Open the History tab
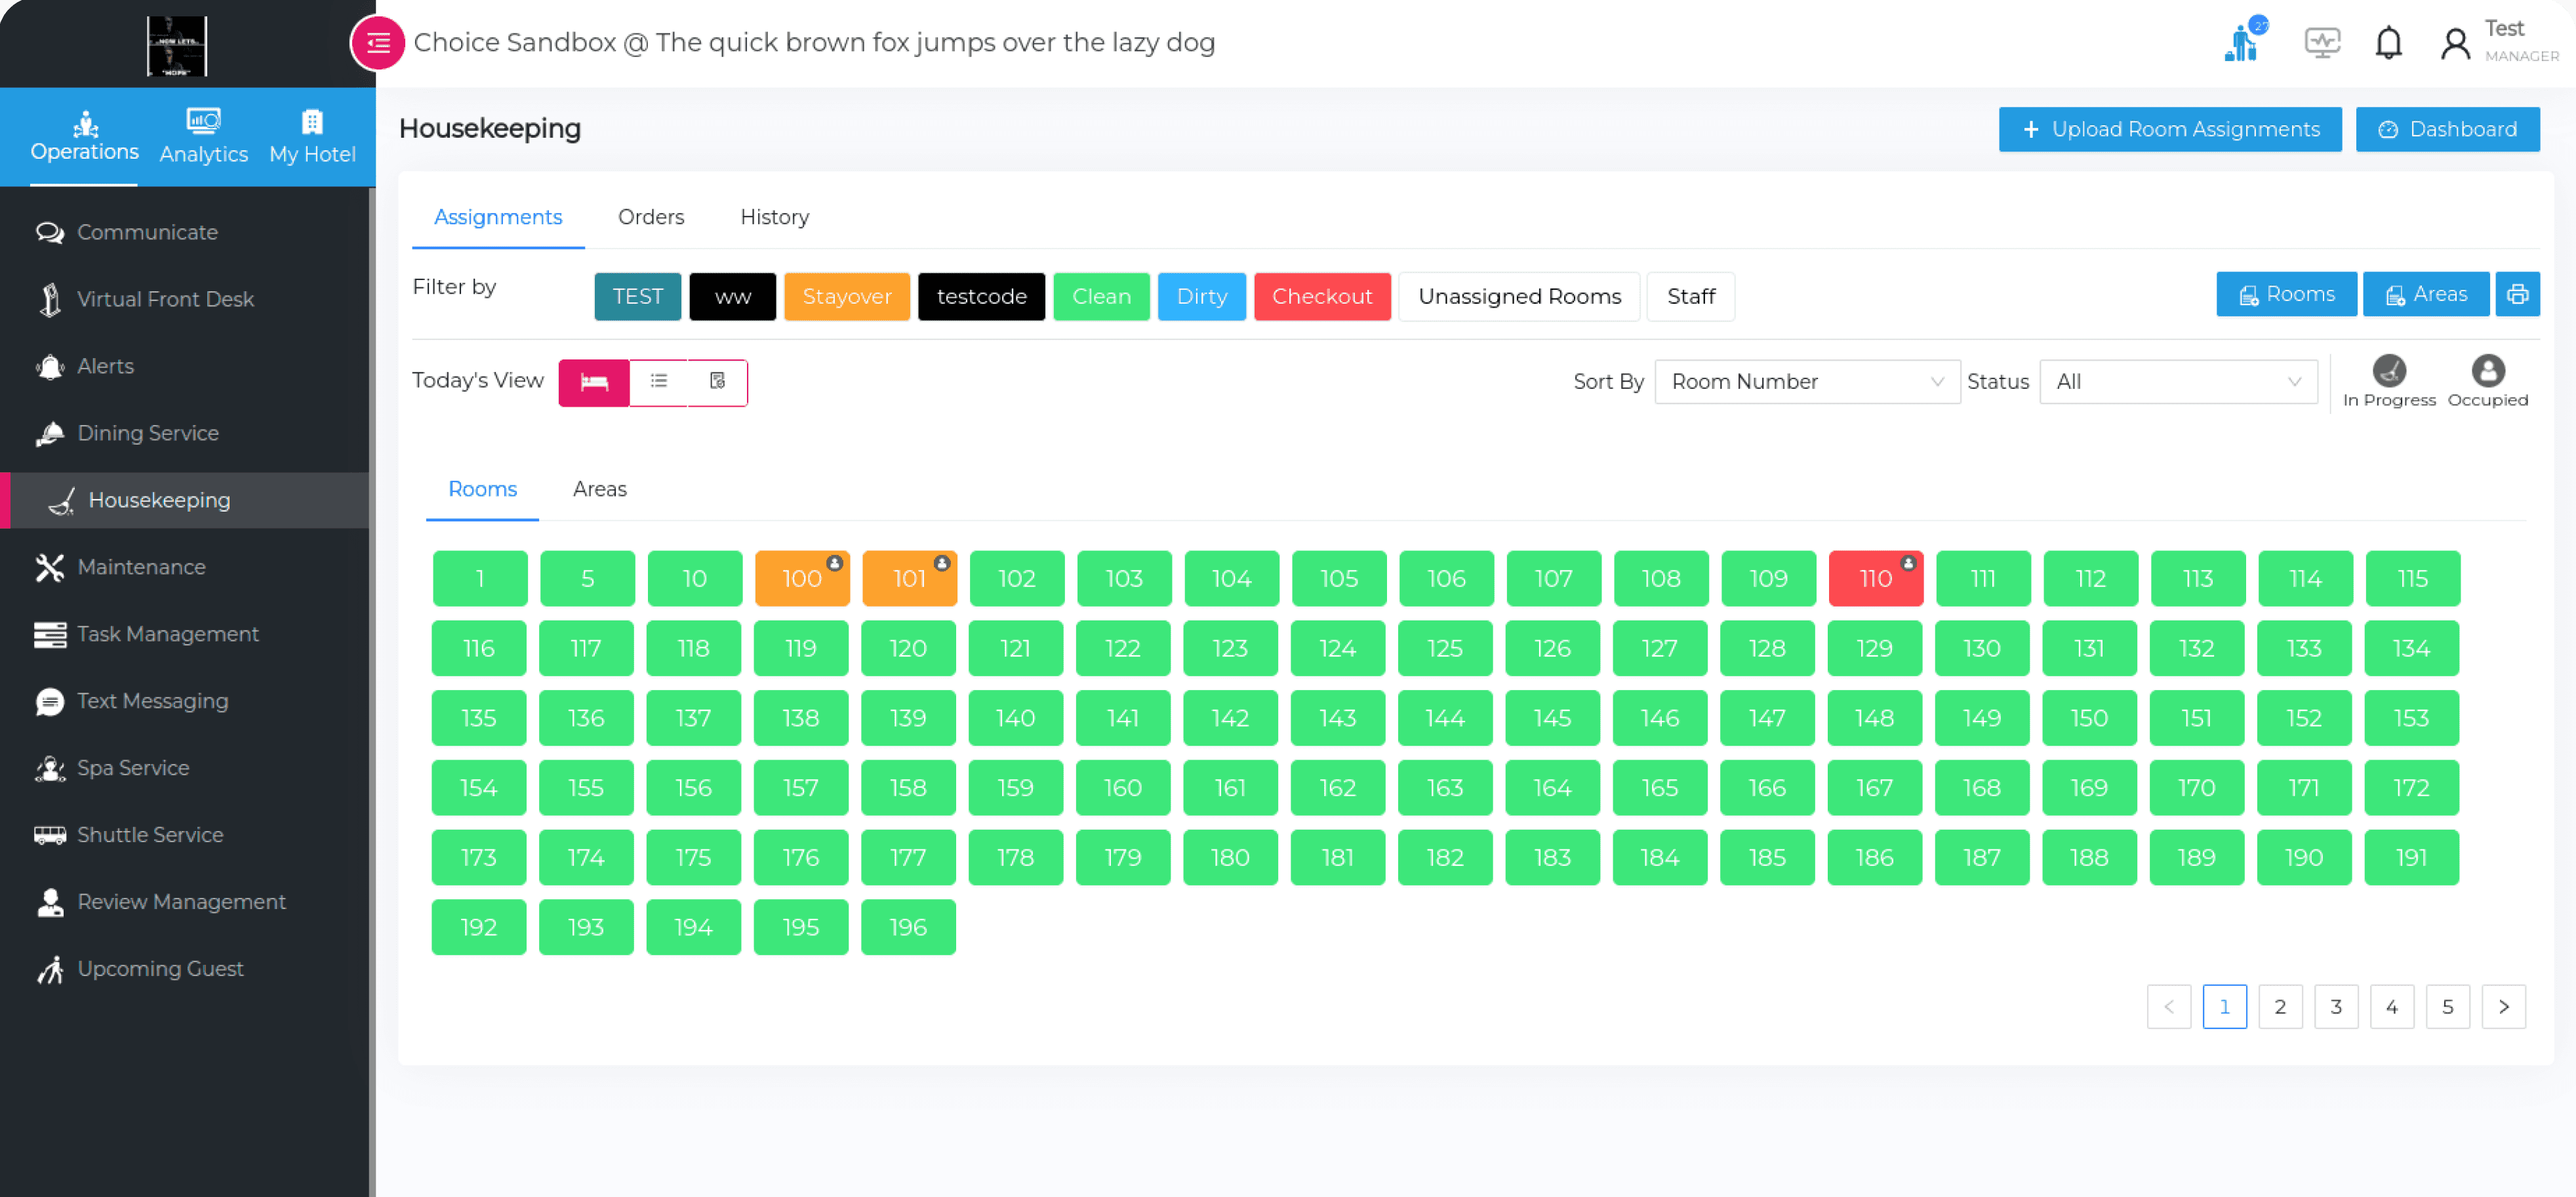The image size is (2576, 1197). [x=774, y=216]
